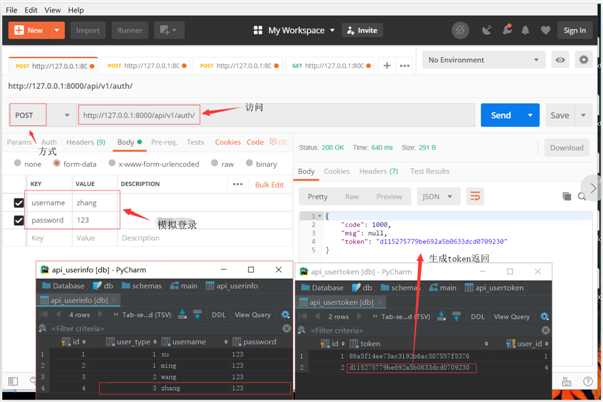Open the POST method dropdown
This screenshot has width=603, height=402.
[42, 115]
